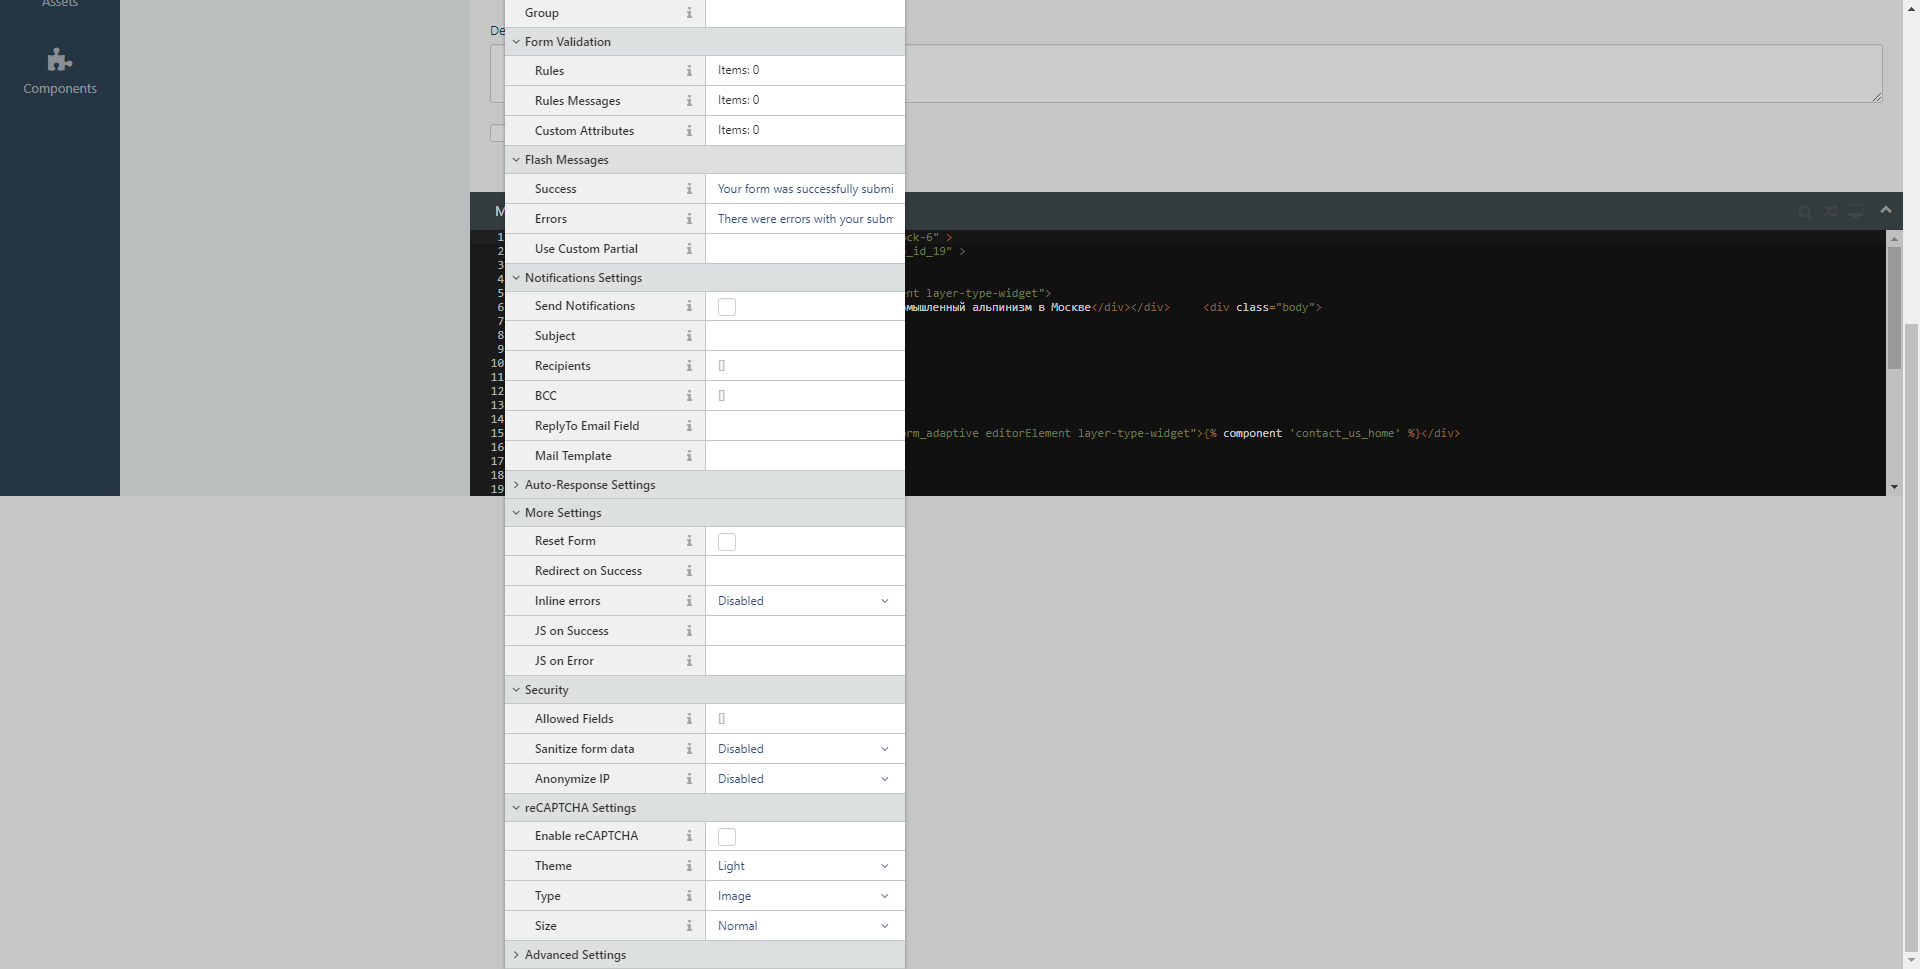This screenshot has width=1920, height=969.
Task: Click the scrollbar on the right page edge
Action: pos(1912,400)
